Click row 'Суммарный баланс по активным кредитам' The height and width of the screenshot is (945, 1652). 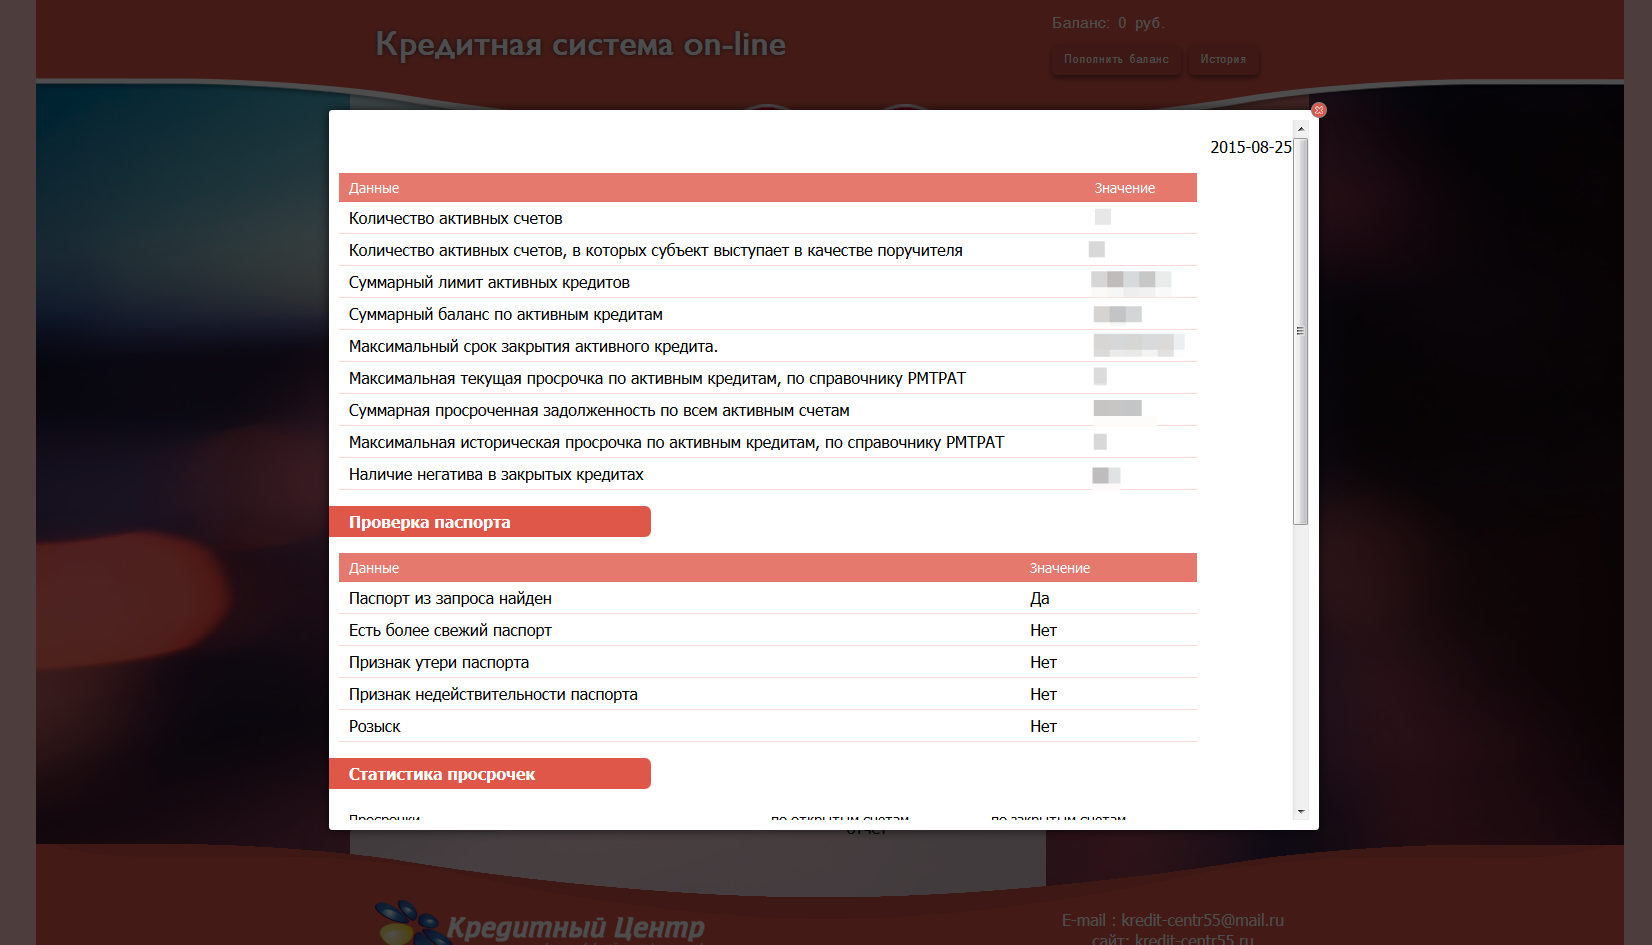tap(768, 314)
